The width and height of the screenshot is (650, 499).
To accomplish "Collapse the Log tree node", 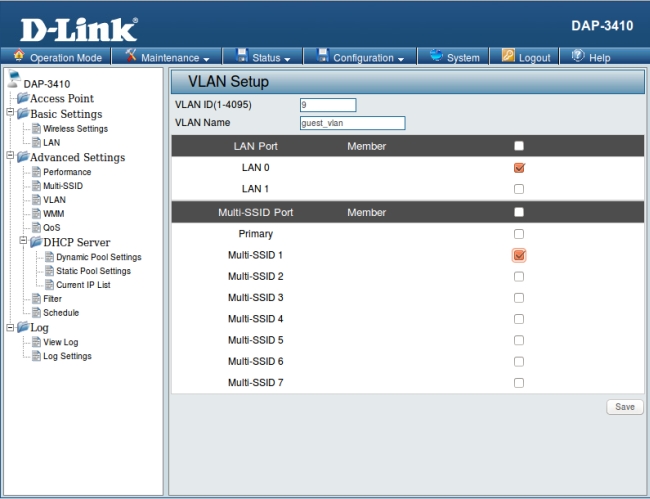I will pyautogui.click(x=10, y=327).
